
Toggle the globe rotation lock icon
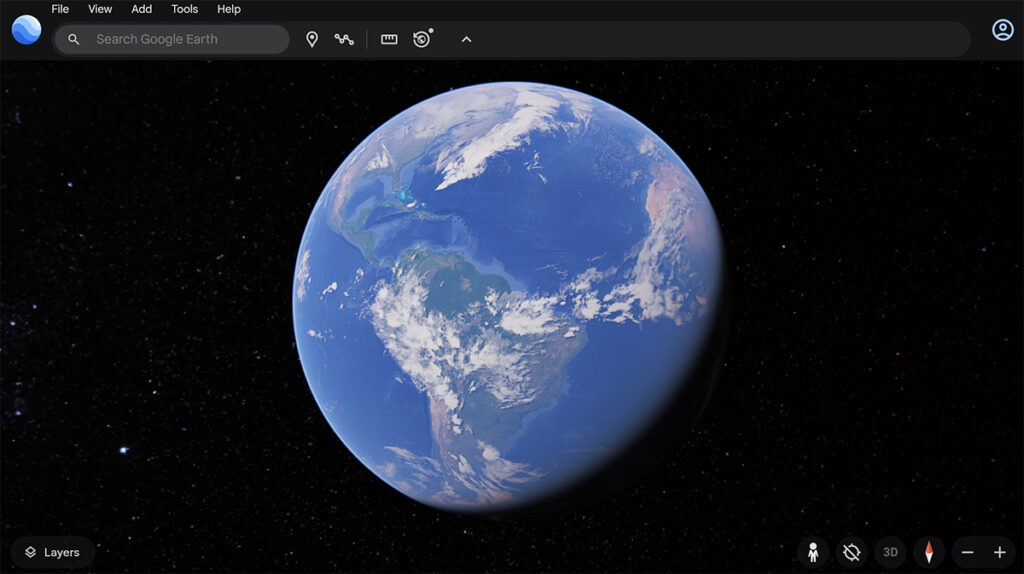(x=852, y=552)
